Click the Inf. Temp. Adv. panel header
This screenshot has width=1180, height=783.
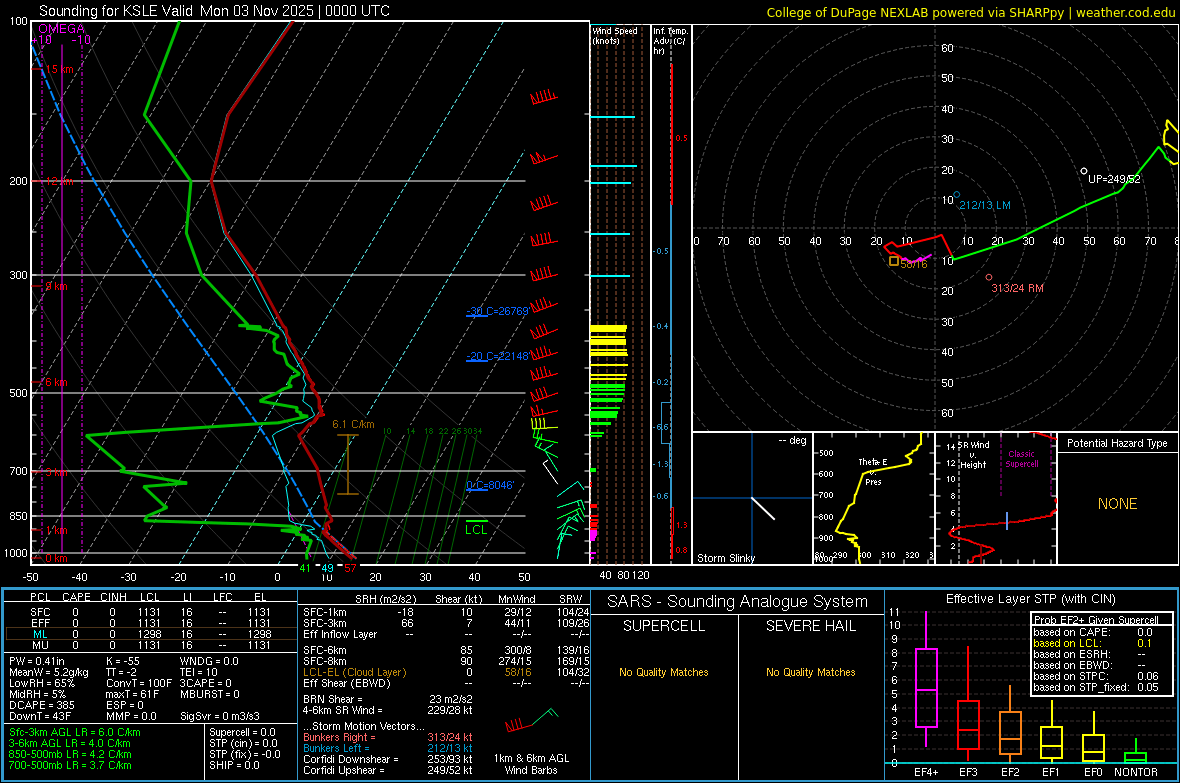pos(670,41)
